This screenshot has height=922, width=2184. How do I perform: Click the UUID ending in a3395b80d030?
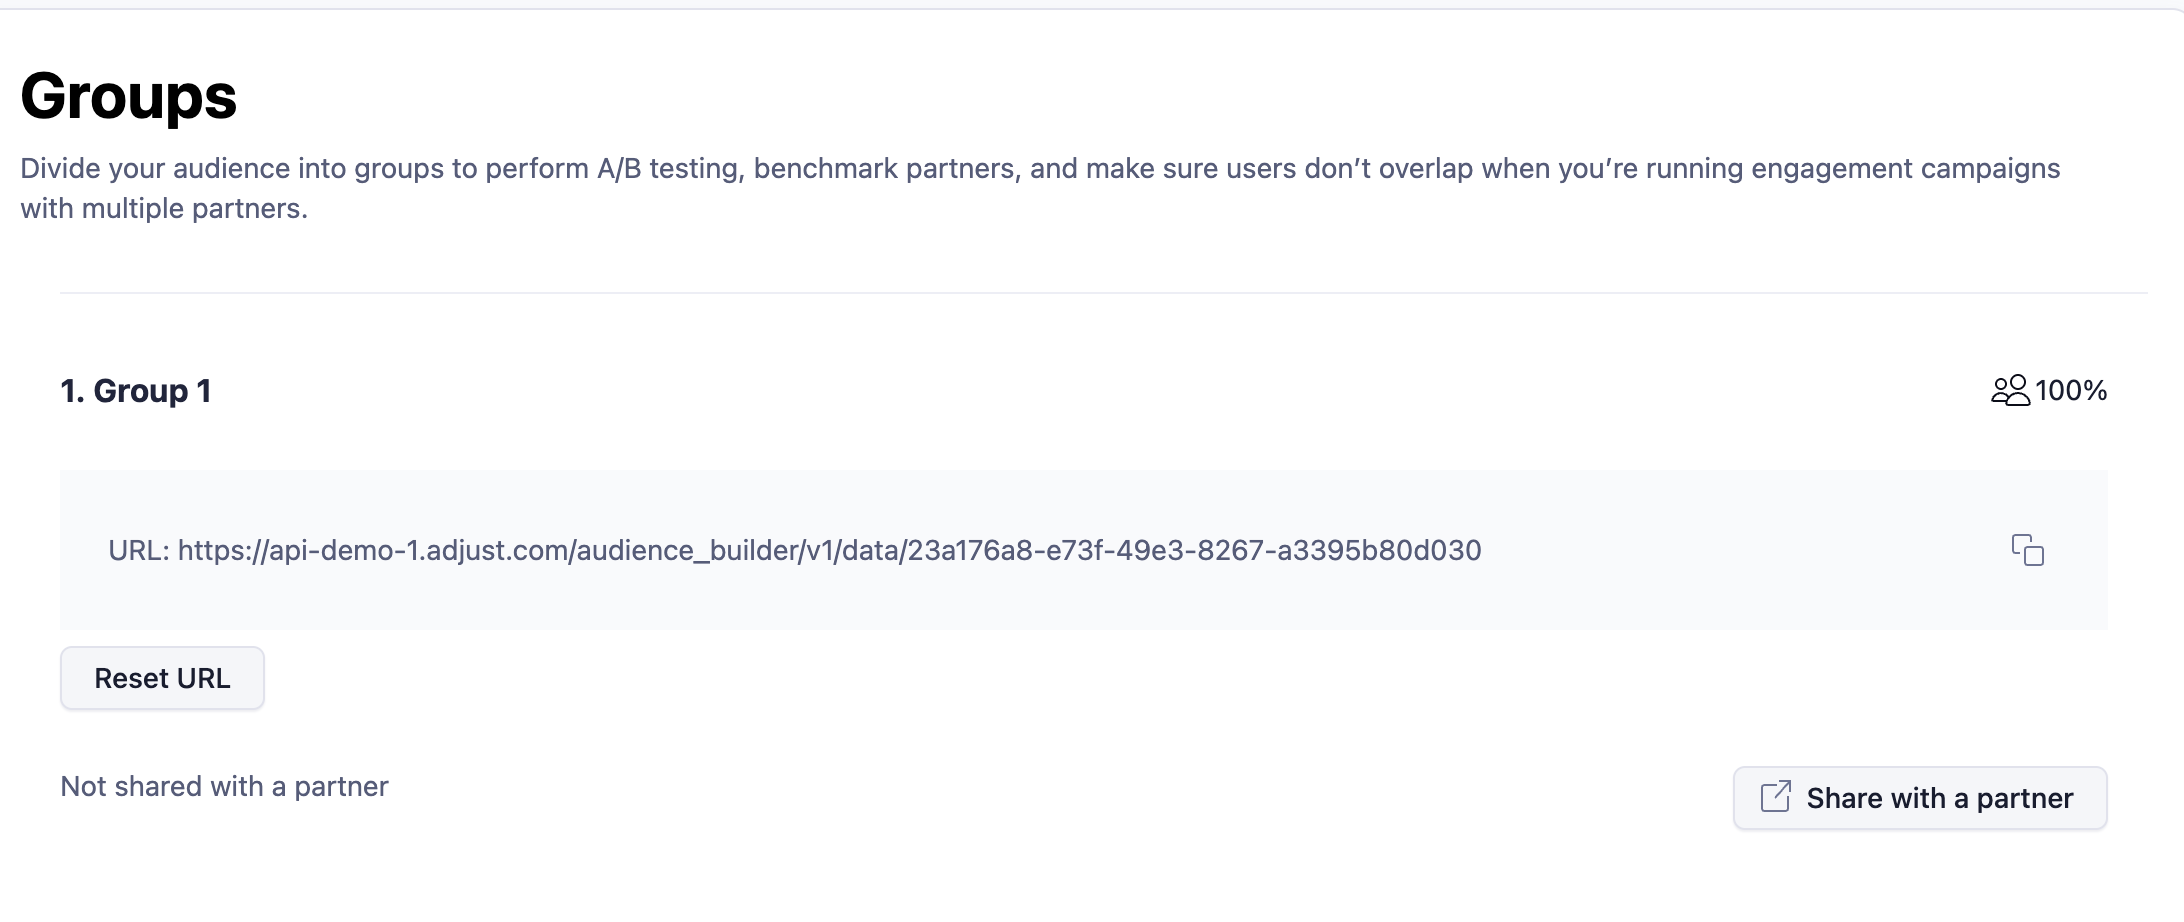pyautogui.click(x=1194, y=550)
